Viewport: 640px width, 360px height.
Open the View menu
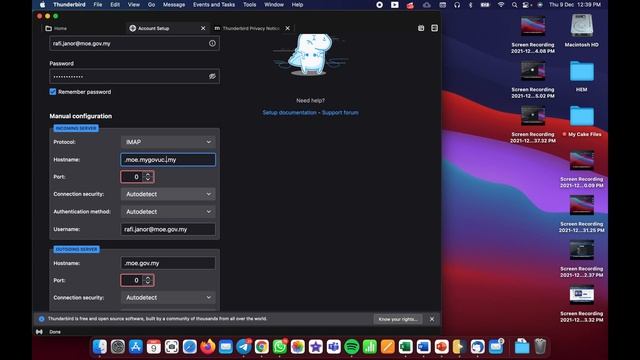click(133, 4)
